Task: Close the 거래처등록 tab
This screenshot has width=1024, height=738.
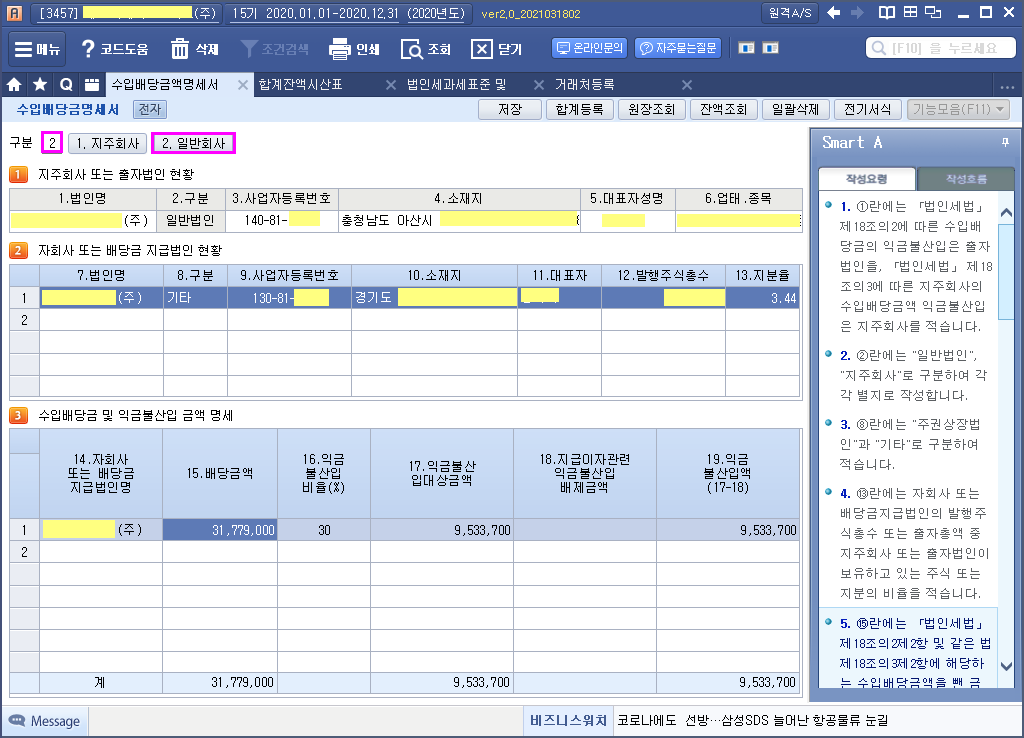Action: click(x=686, y=85)
